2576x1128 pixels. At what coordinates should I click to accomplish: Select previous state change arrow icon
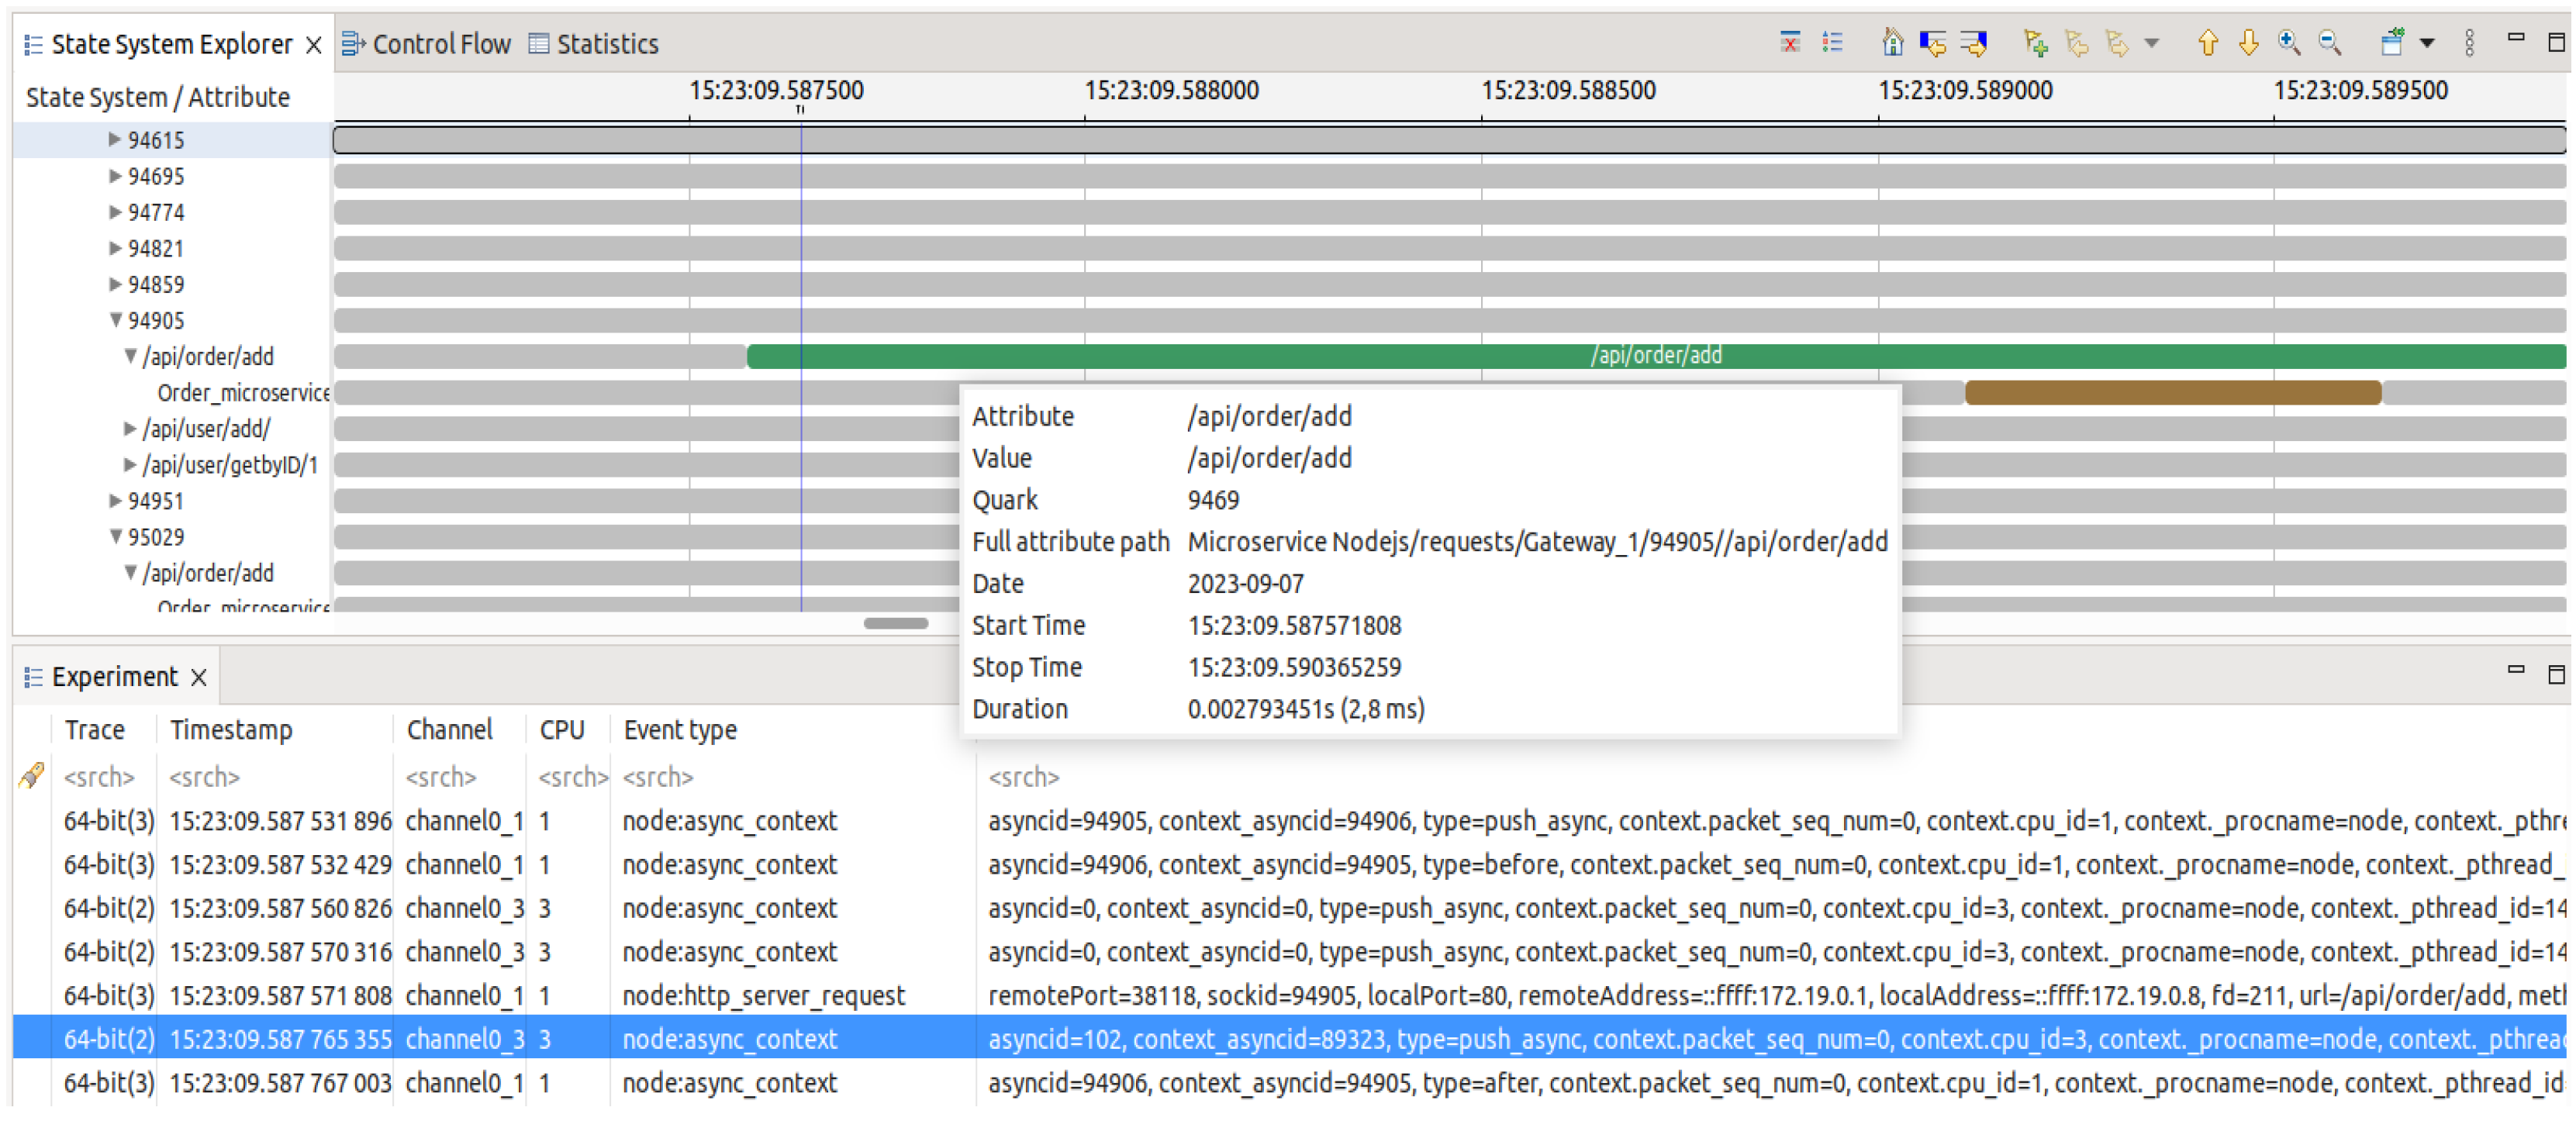coord(1932,43)
